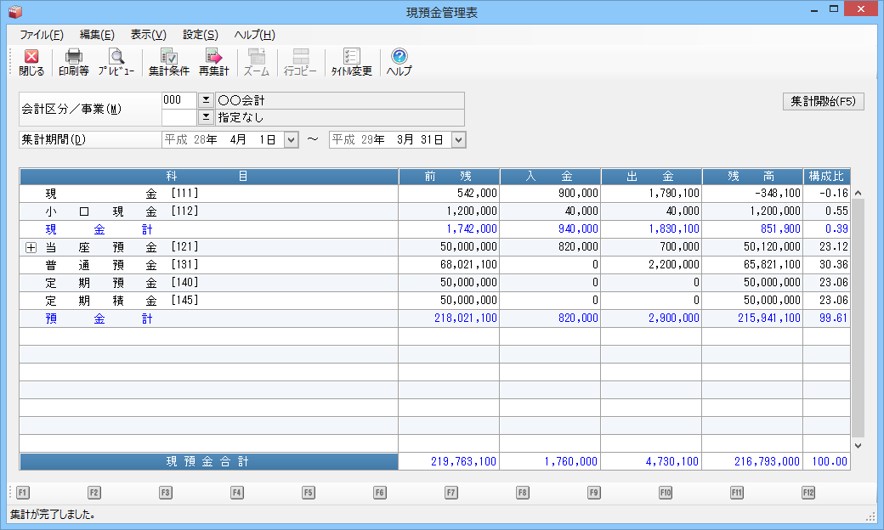This screenshot has height=530, width=884.
Task: Open the start date dropdown calendar
Action: pos(291,140)
